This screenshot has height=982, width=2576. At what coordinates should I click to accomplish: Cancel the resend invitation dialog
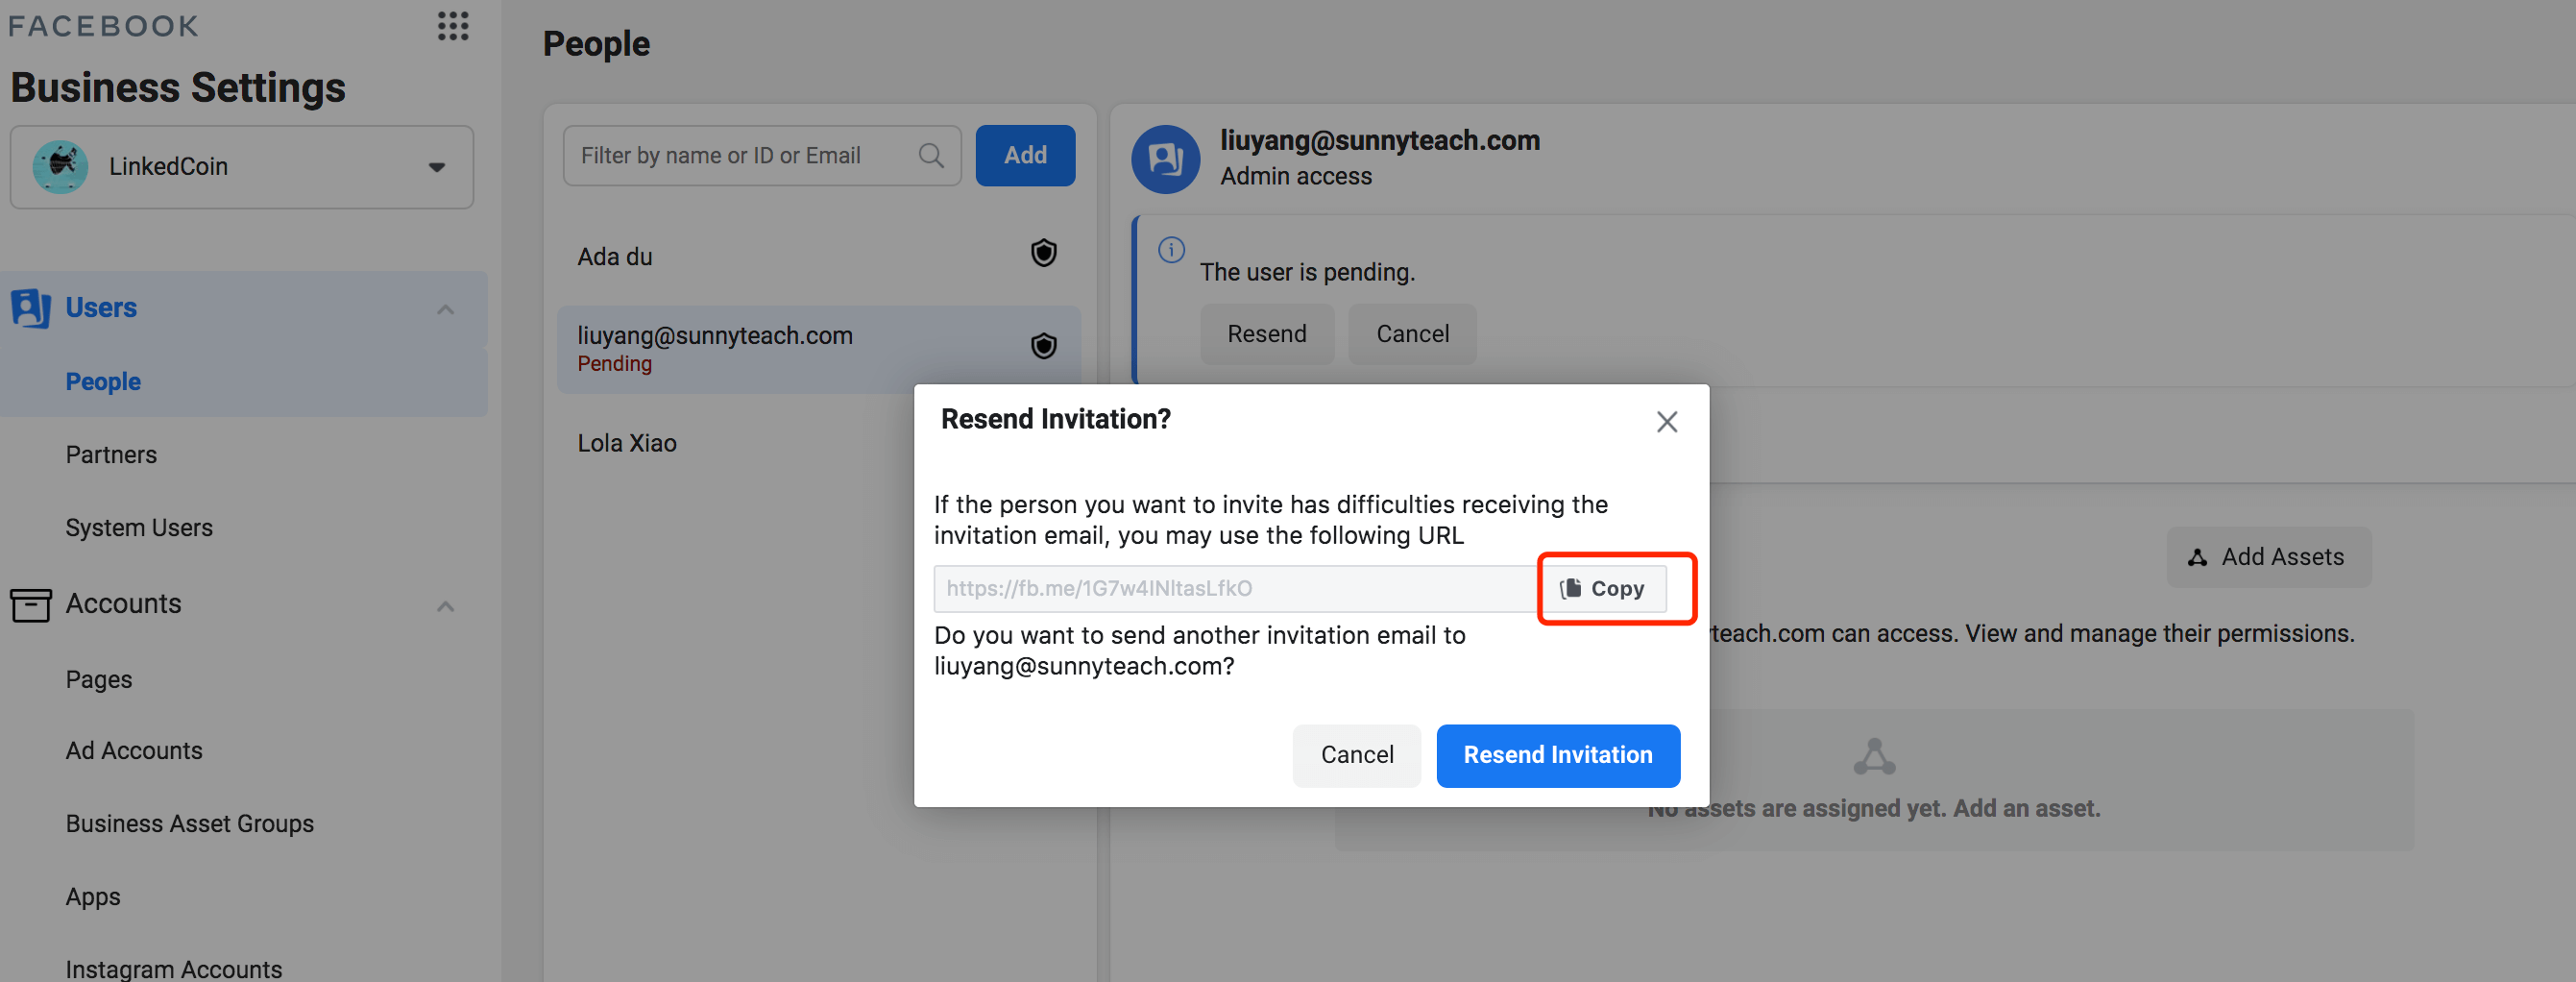coord(1355,755)
